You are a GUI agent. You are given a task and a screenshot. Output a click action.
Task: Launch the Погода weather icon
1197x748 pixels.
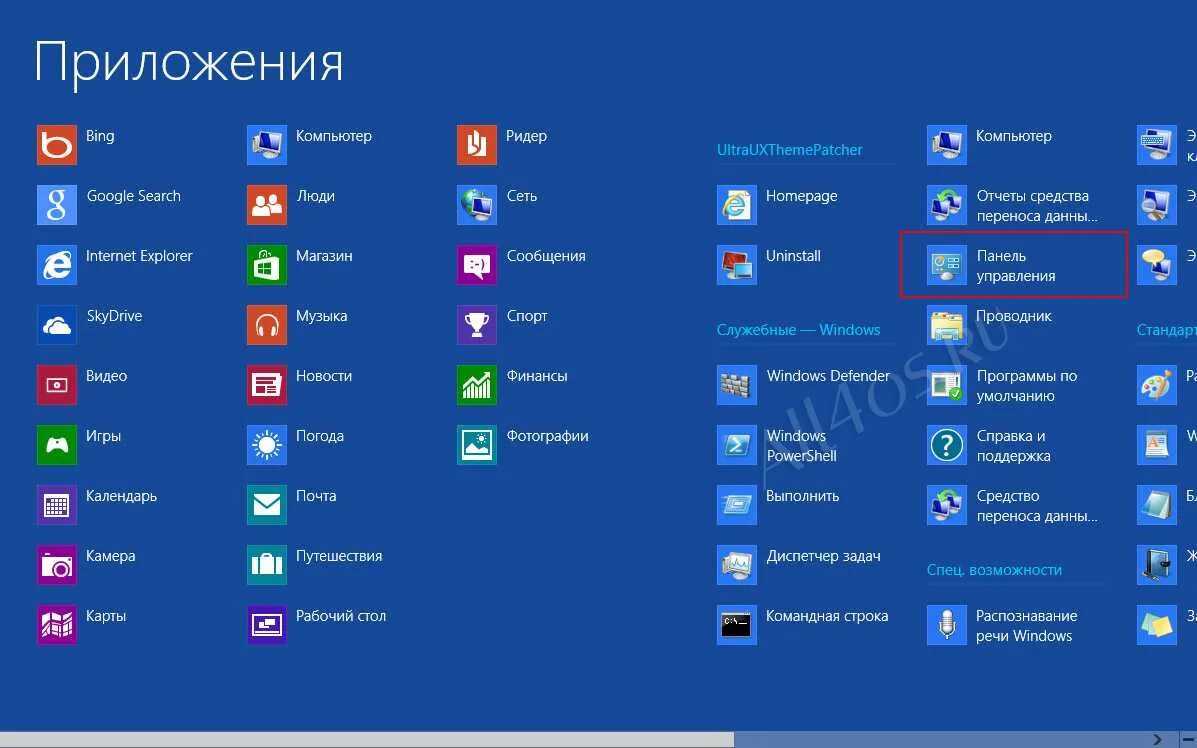click(266, 444)
